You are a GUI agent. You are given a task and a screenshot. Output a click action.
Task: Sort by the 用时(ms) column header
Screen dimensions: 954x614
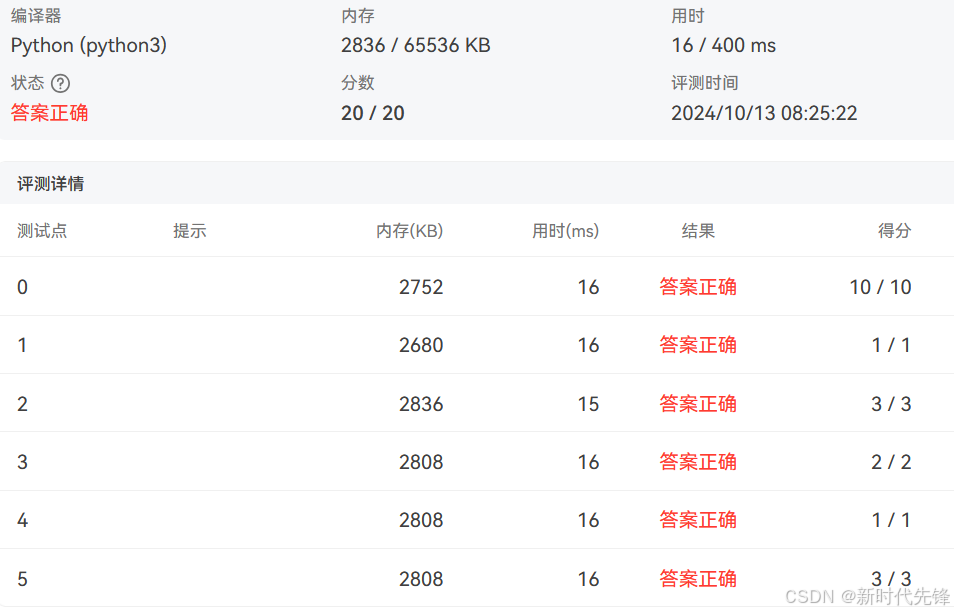[565, 231]
